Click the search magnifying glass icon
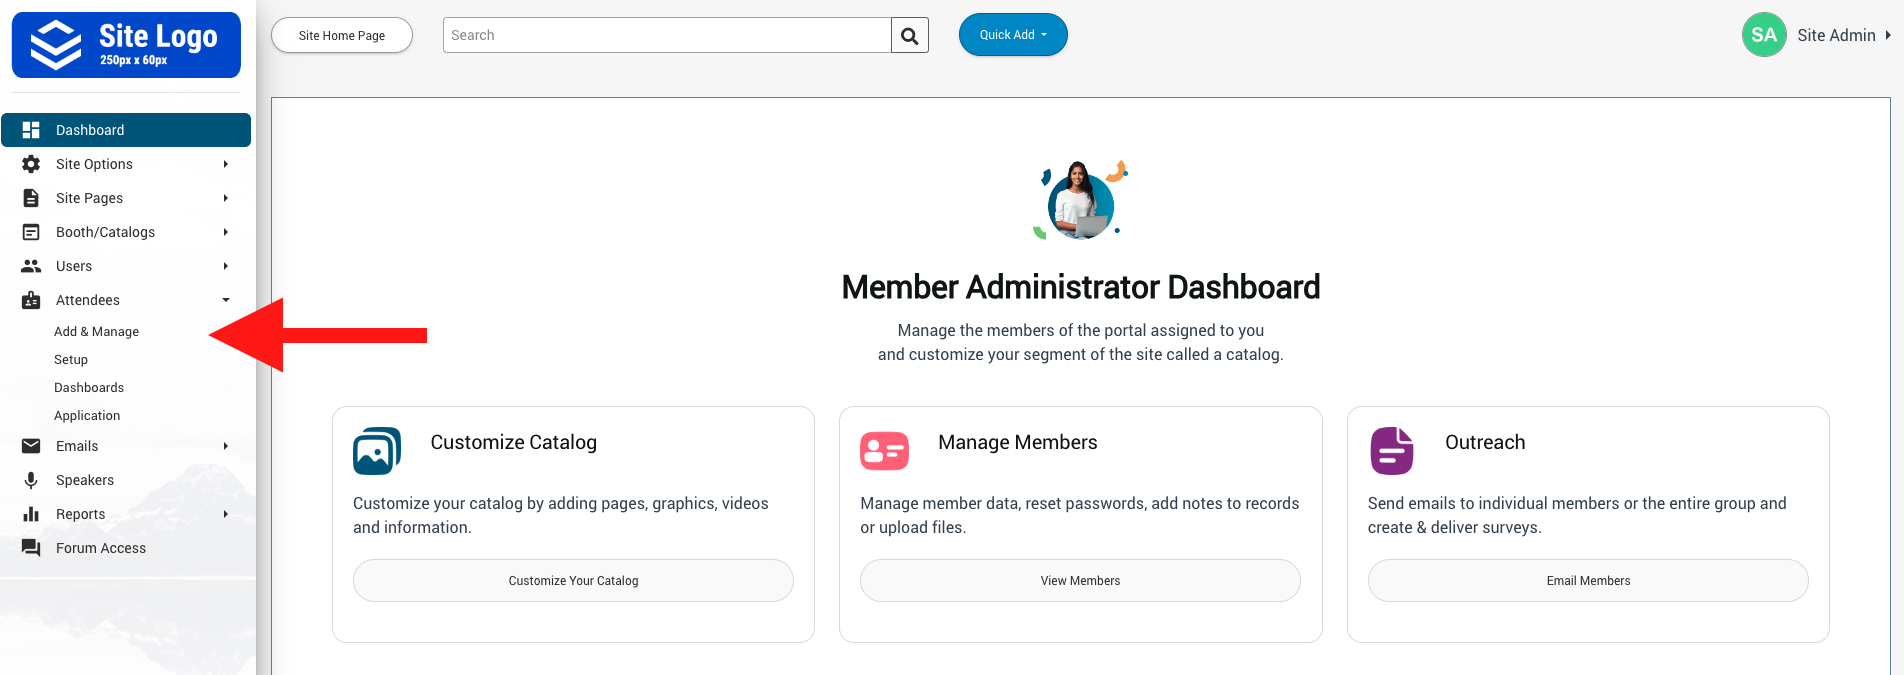 pos(909,36)
